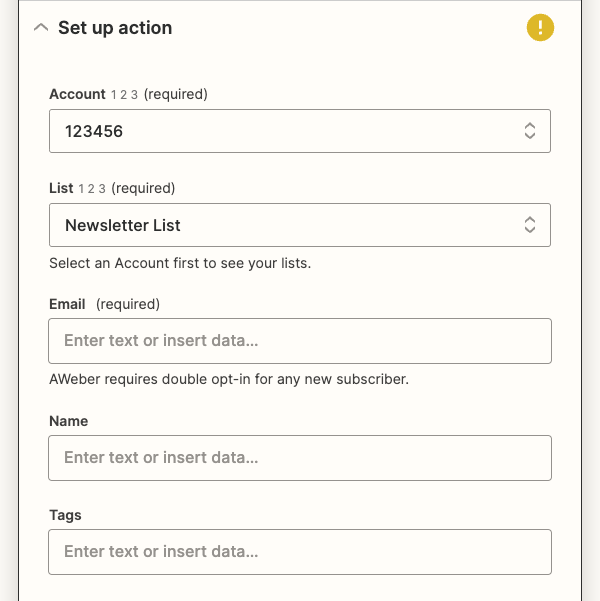Click the Name field label
Screen dimensions: 600x601
69,421
